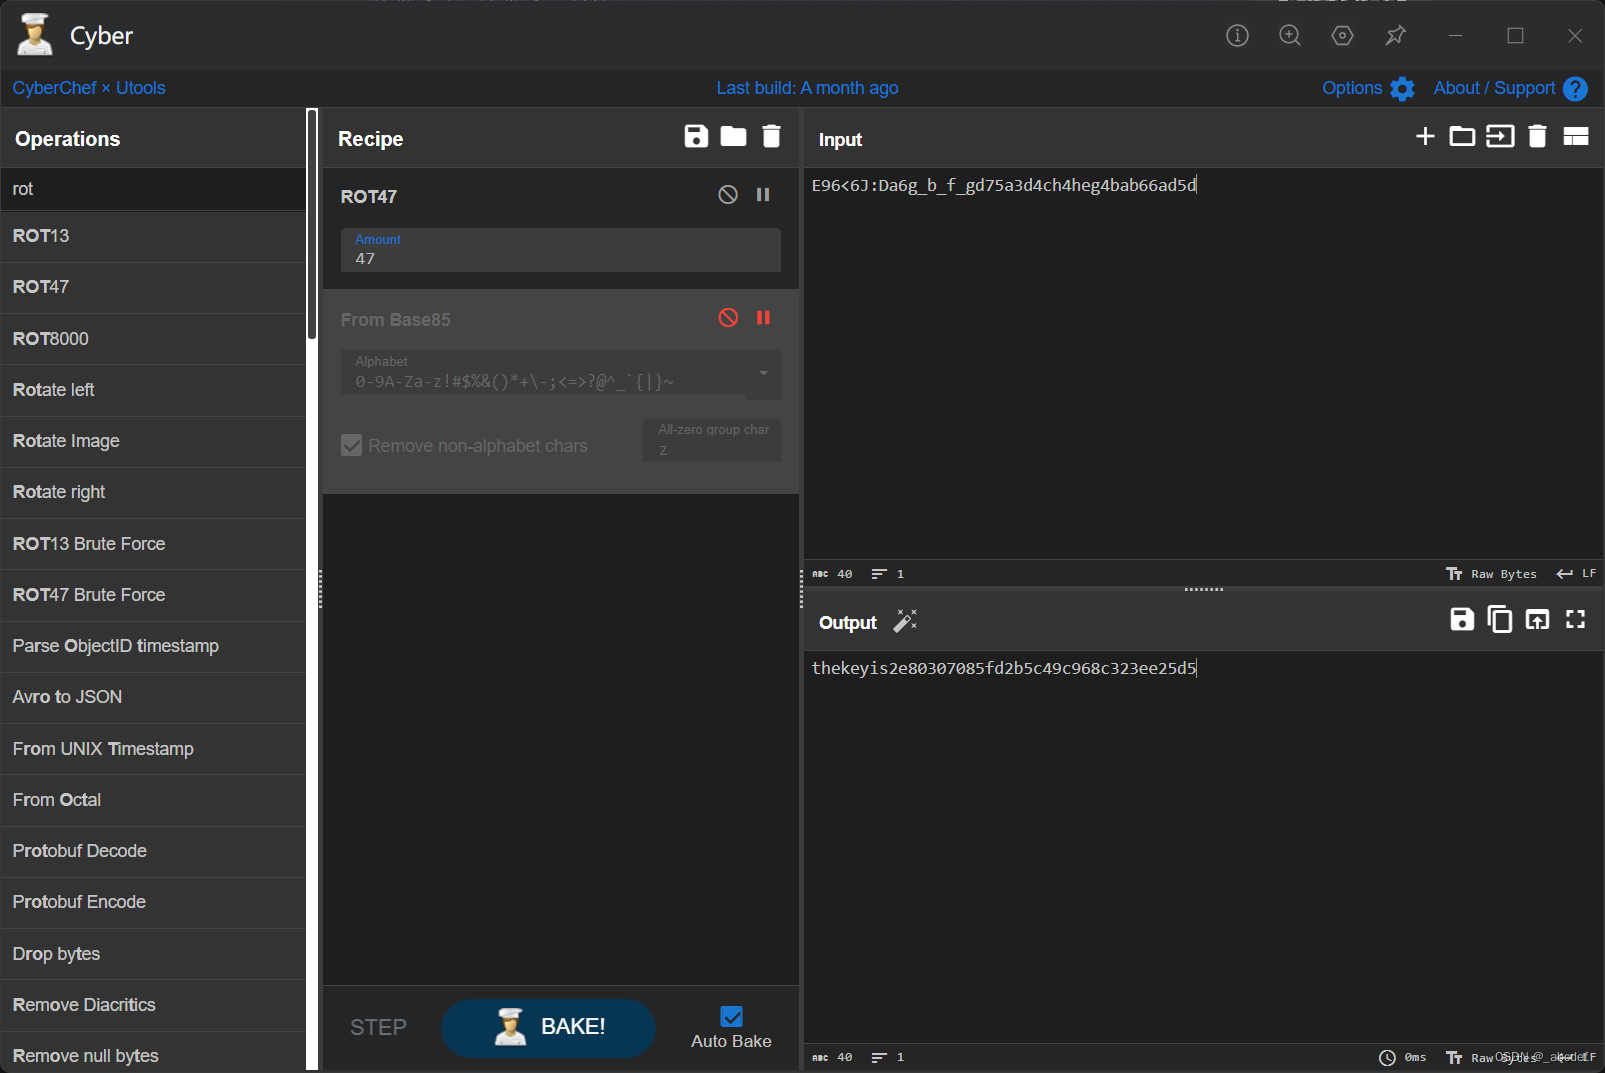Reset pane layout icon
The width and height of the screenshot is (1605, 1073).
click(1576, 136)
